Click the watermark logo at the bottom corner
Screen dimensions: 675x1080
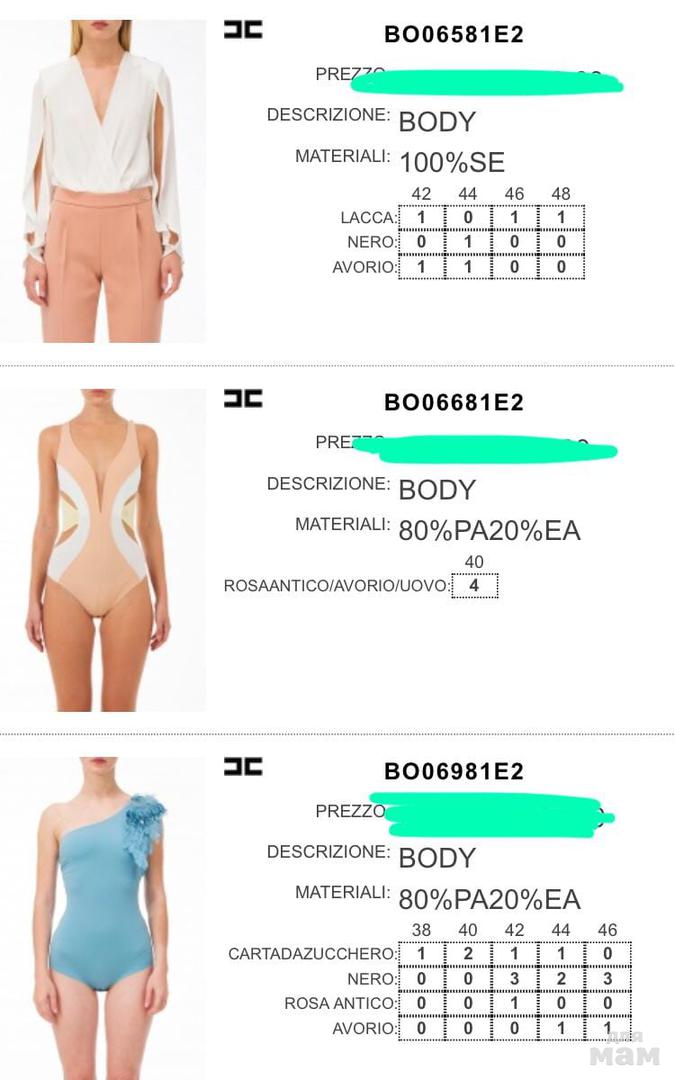[x=625, y=1050]
